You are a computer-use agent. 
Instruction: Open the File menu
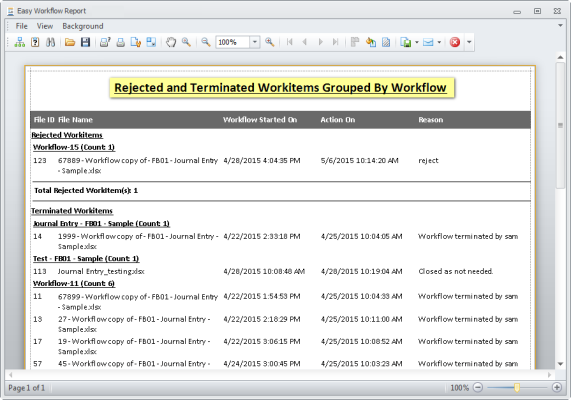click(21, 26)
